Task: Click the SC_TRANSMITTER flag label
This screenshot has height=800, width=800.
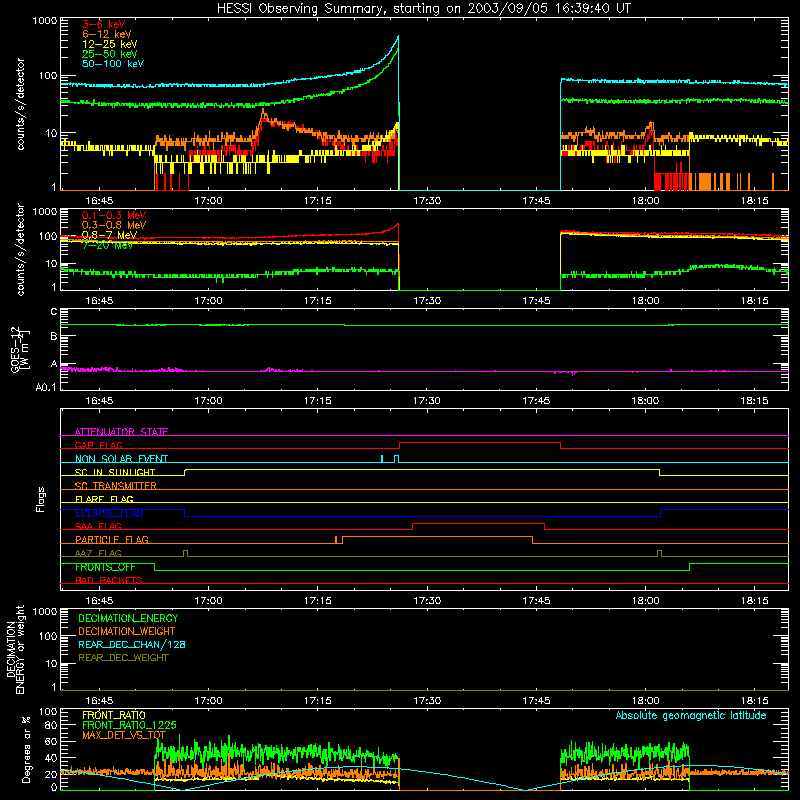Action: click(116, 485)
